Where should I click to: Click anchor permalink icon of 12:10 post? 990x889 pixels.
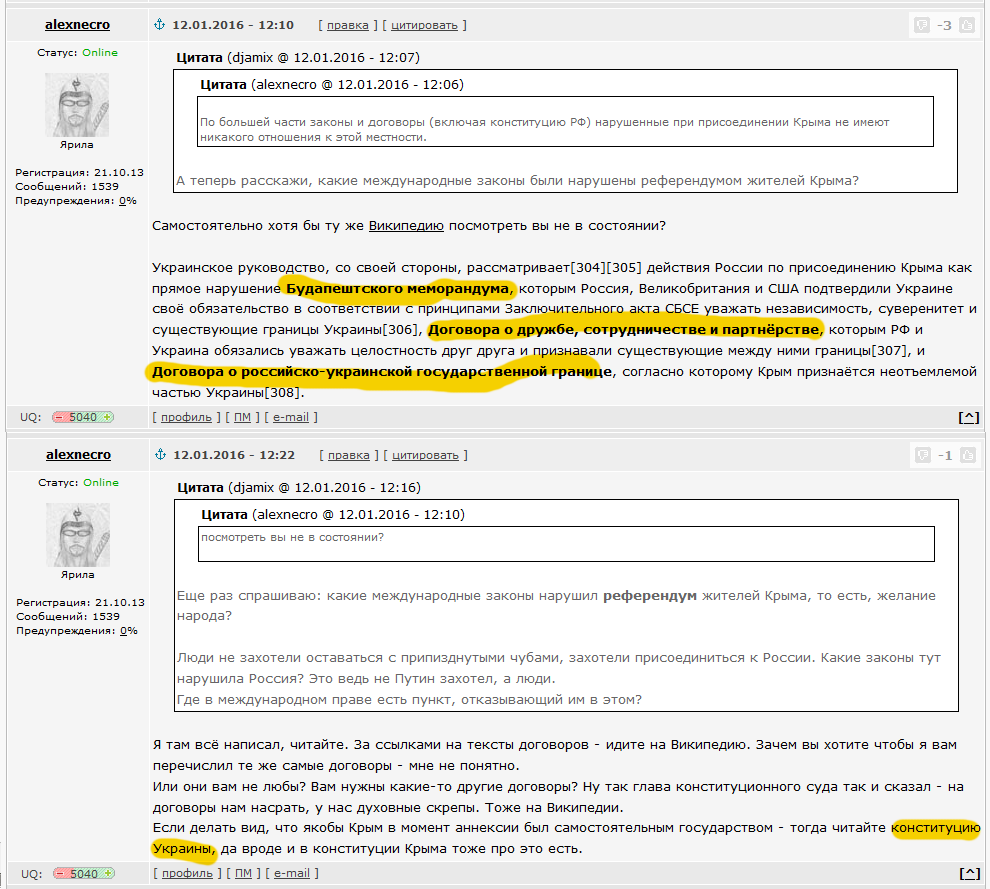160,25
